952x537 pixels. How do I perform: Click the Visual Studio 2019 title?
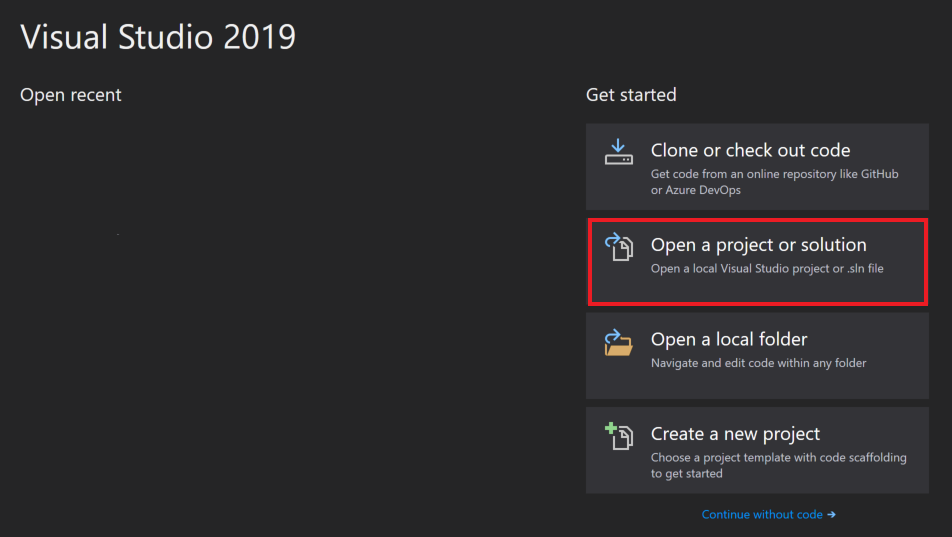[158, 36]
